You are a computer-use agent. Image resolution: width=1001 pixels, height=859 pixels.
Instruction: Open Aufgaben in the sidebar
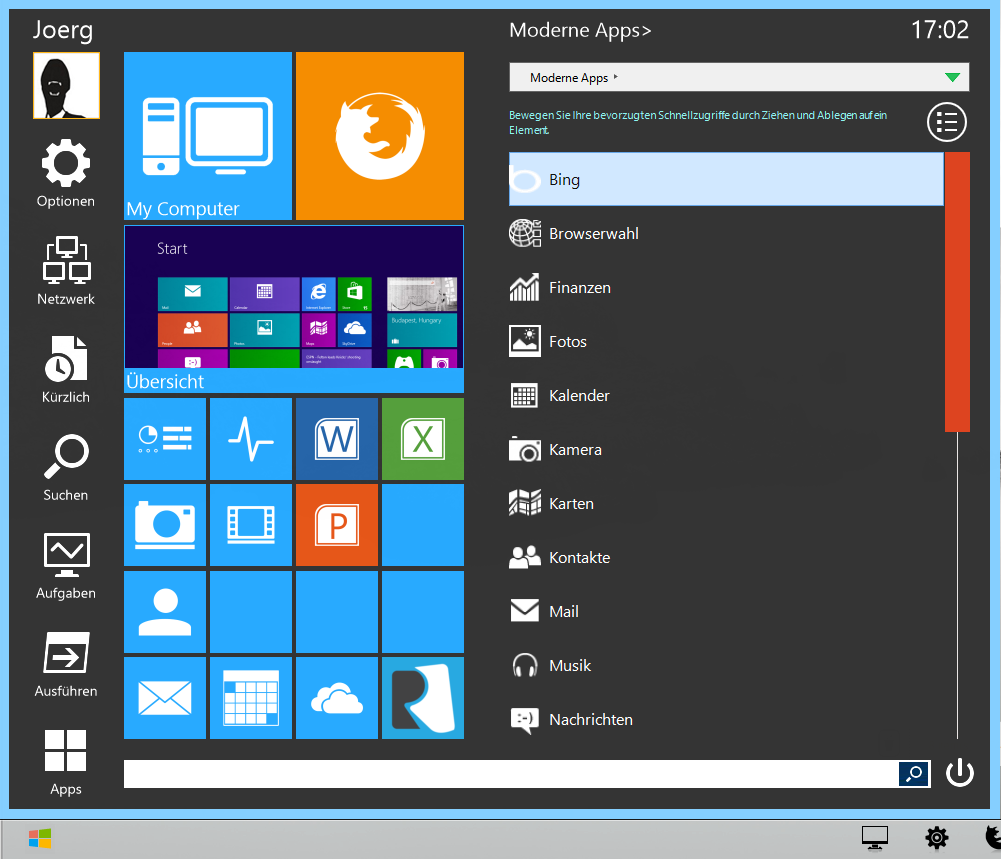[x=66, y=566]
